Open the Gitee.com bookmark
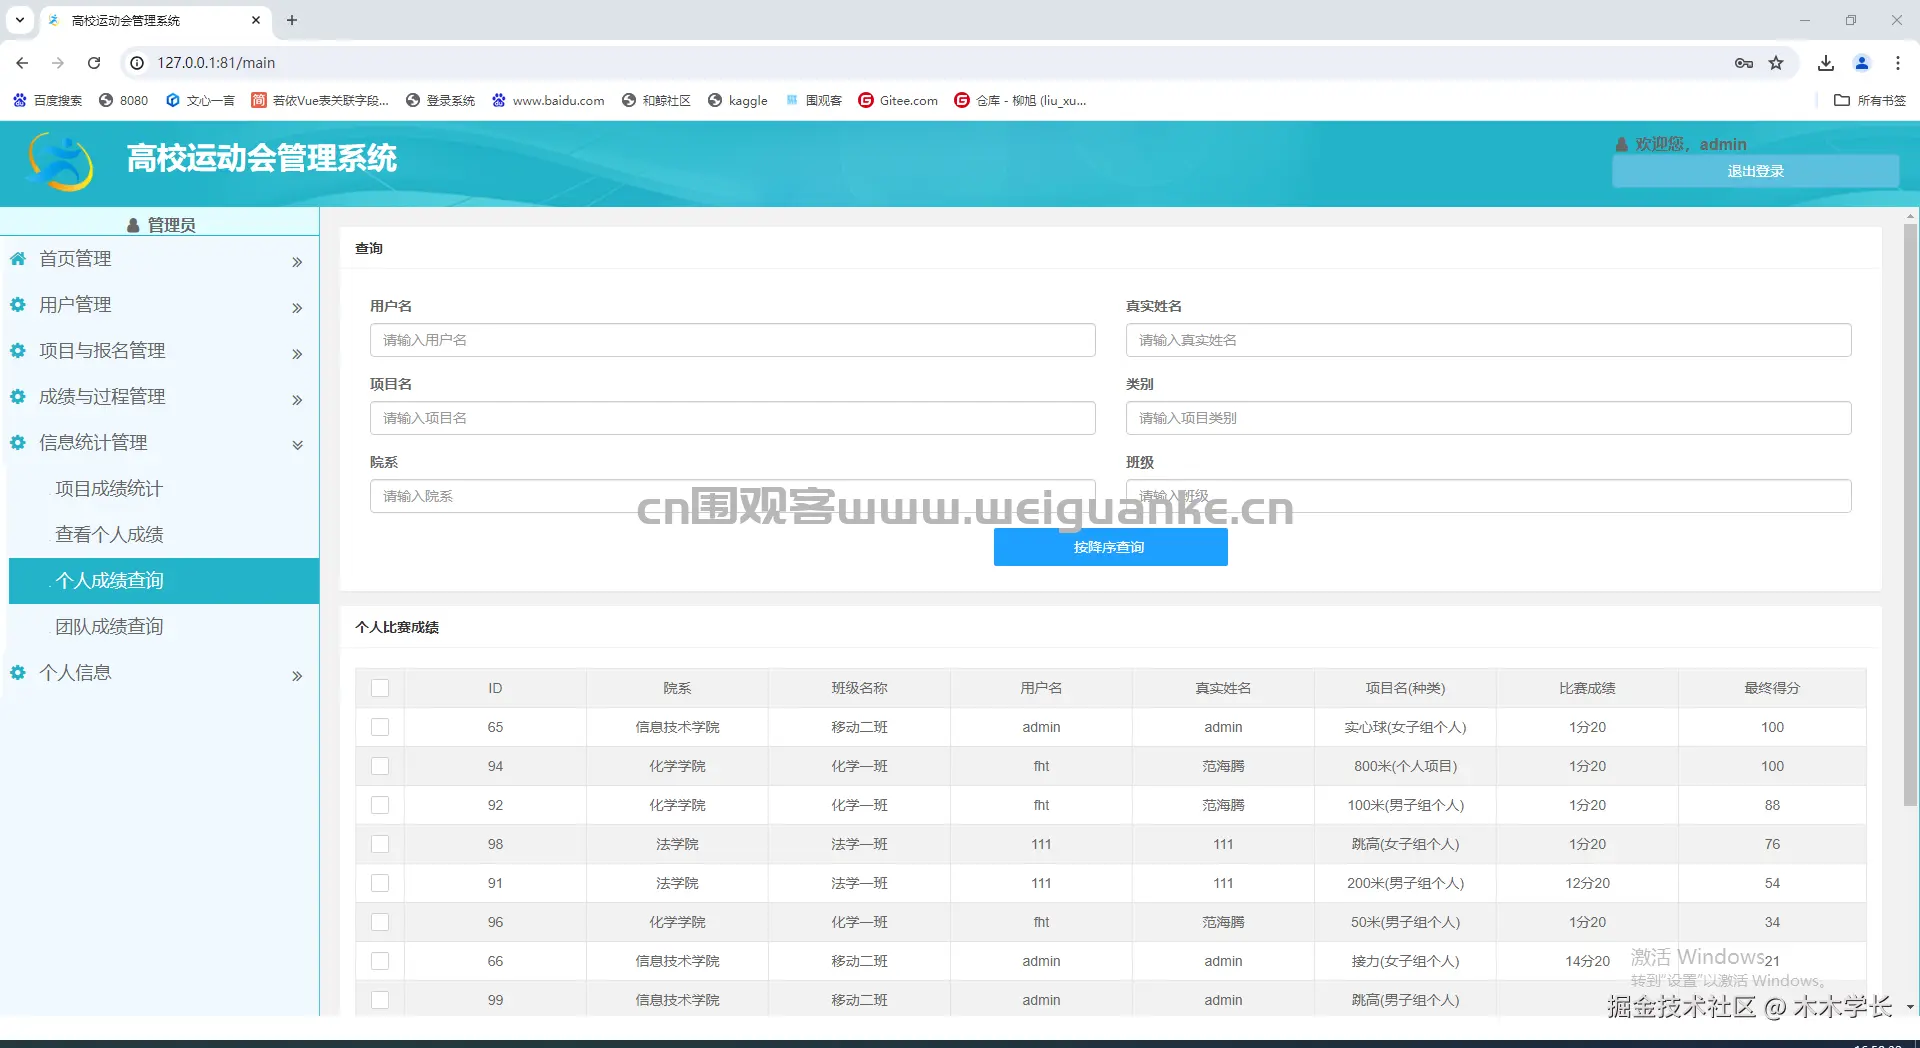Image resolution: width=1920 pixels, height=1048 pixels. [x=899, y=100]
